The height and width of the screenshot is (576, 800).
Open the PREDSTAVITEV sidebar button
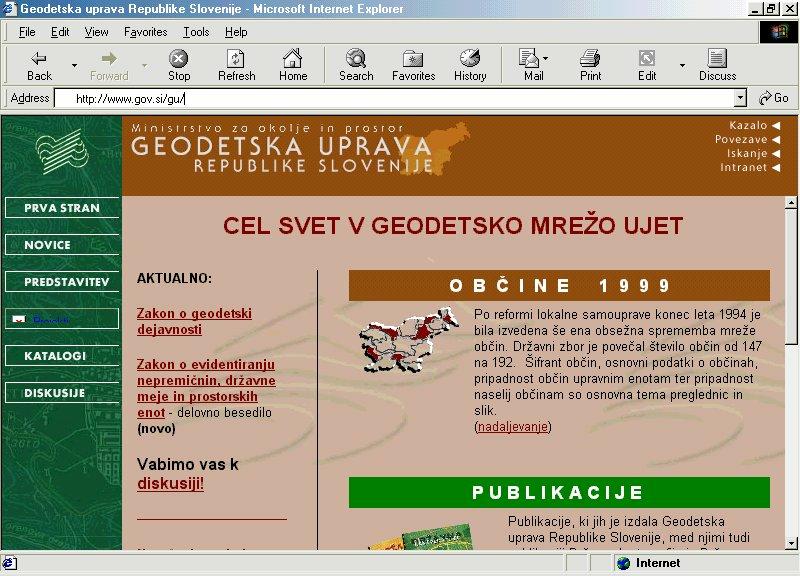tap(62, 282)
